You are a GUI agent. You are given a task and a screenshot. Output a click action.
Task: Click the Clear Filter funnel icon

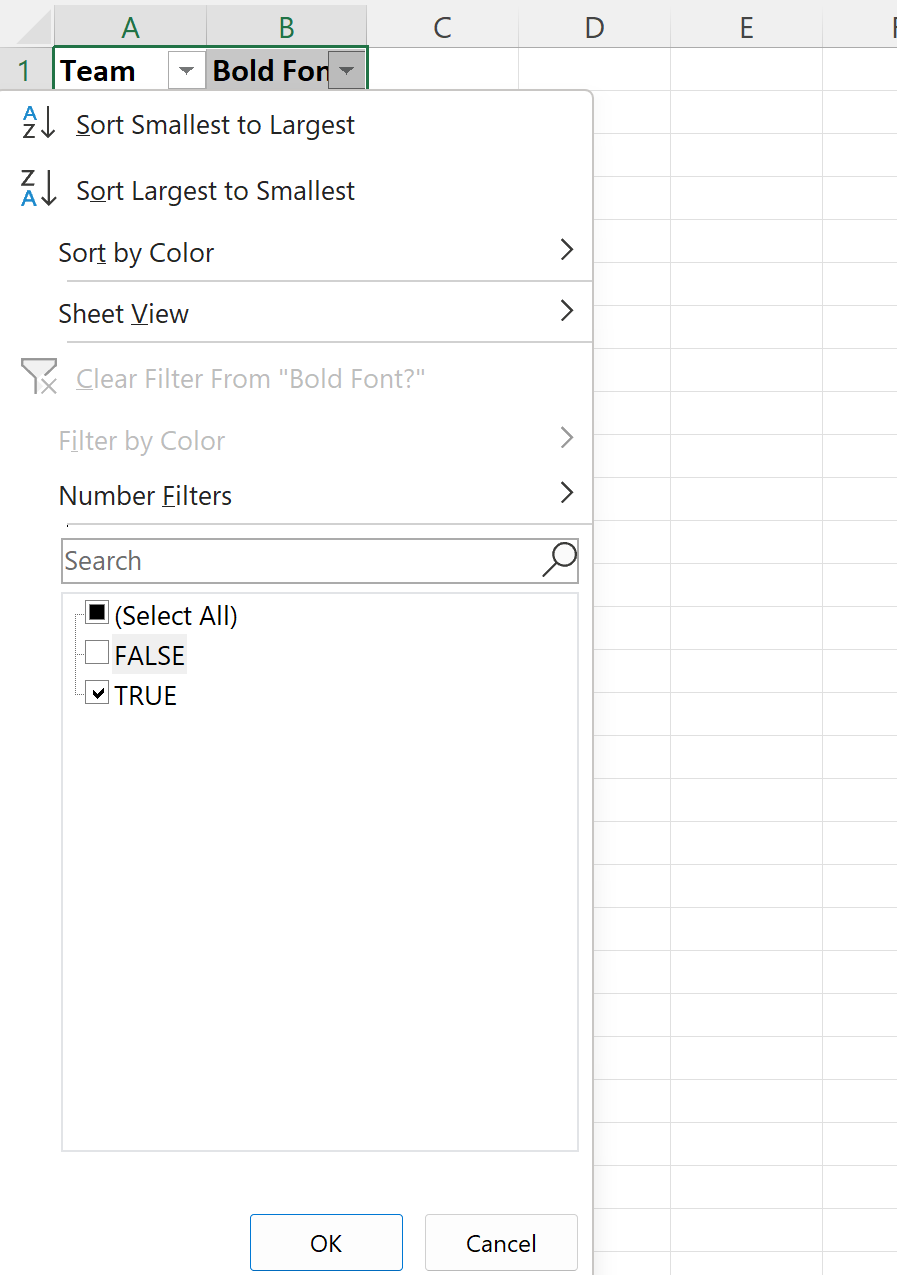[39, 377]
